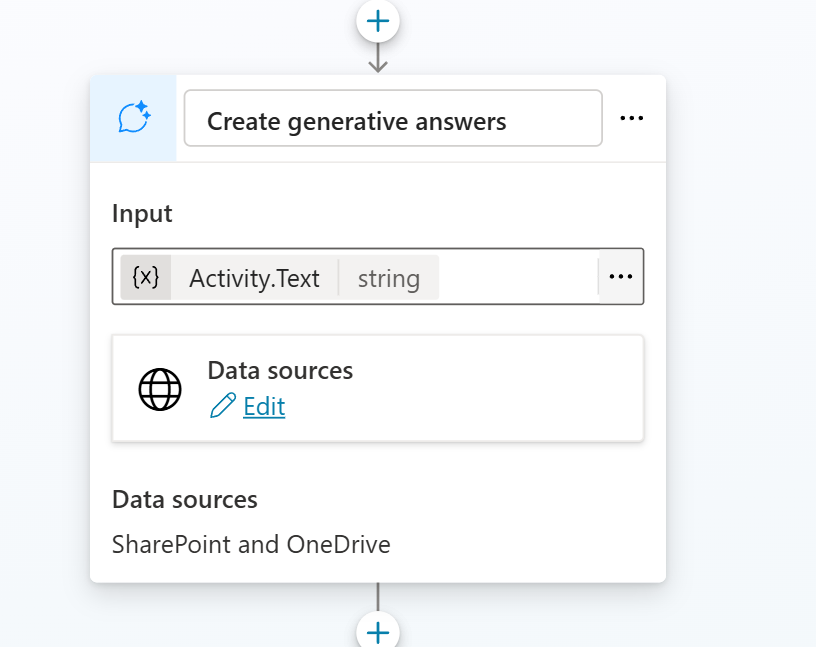
Task: Click the bottom 'Data sources' section label
Action: (185, 500)
